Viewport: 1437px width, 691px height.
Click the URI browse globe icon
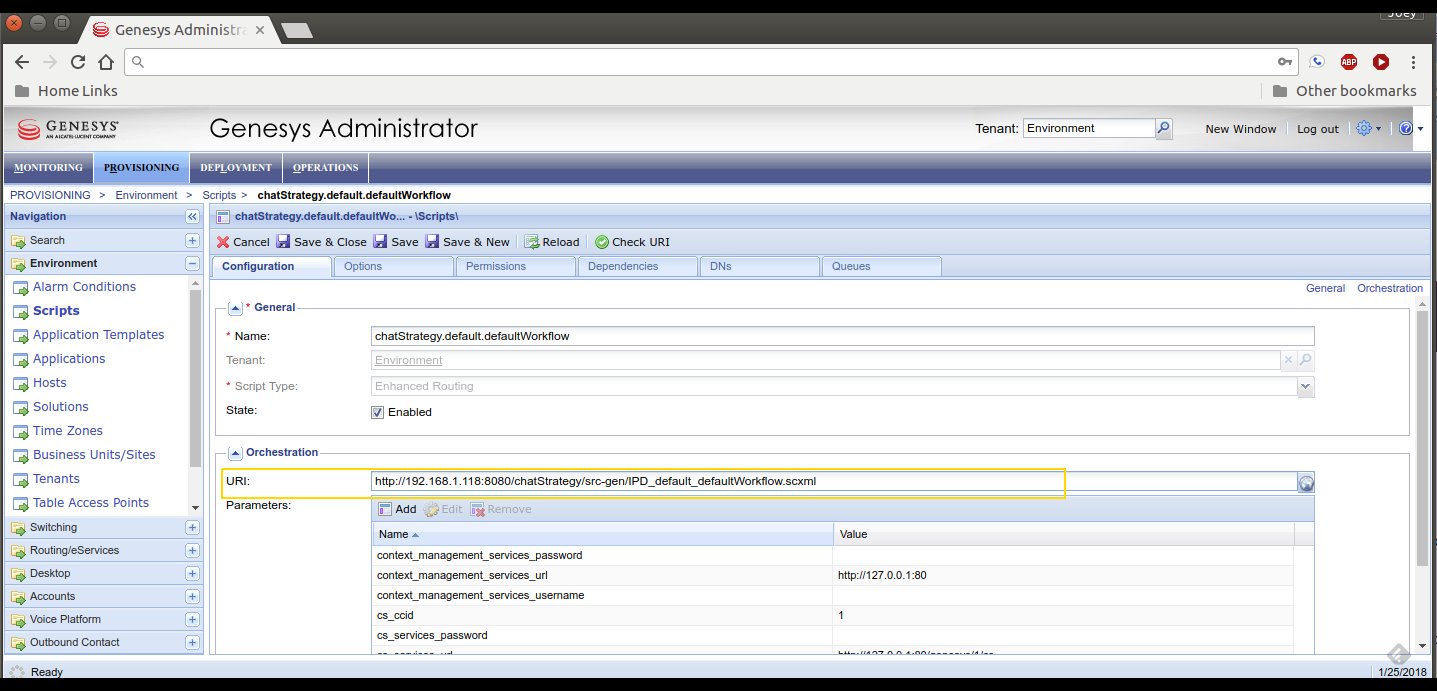point(1306,483)
